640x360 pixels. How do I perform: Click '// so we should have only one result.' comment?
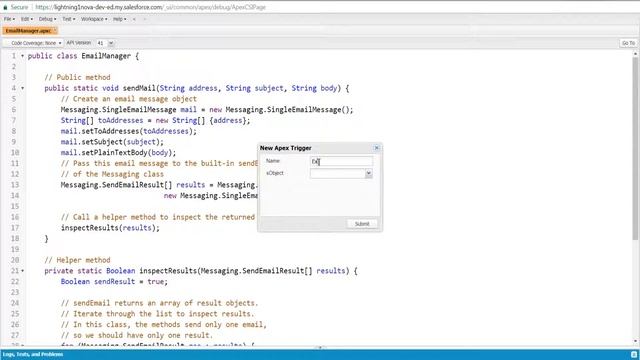pos(137,335)
